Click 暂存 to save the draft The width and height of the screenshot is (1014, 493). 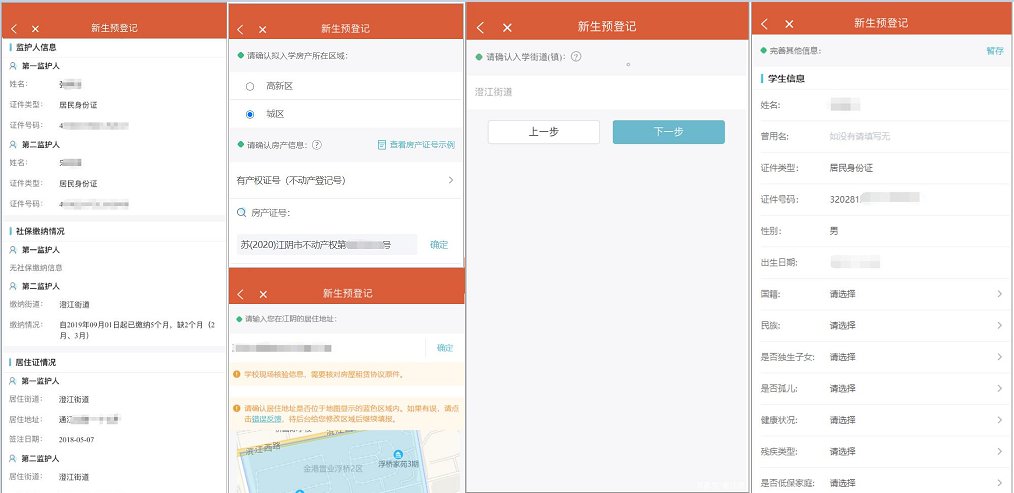(994, 50)
